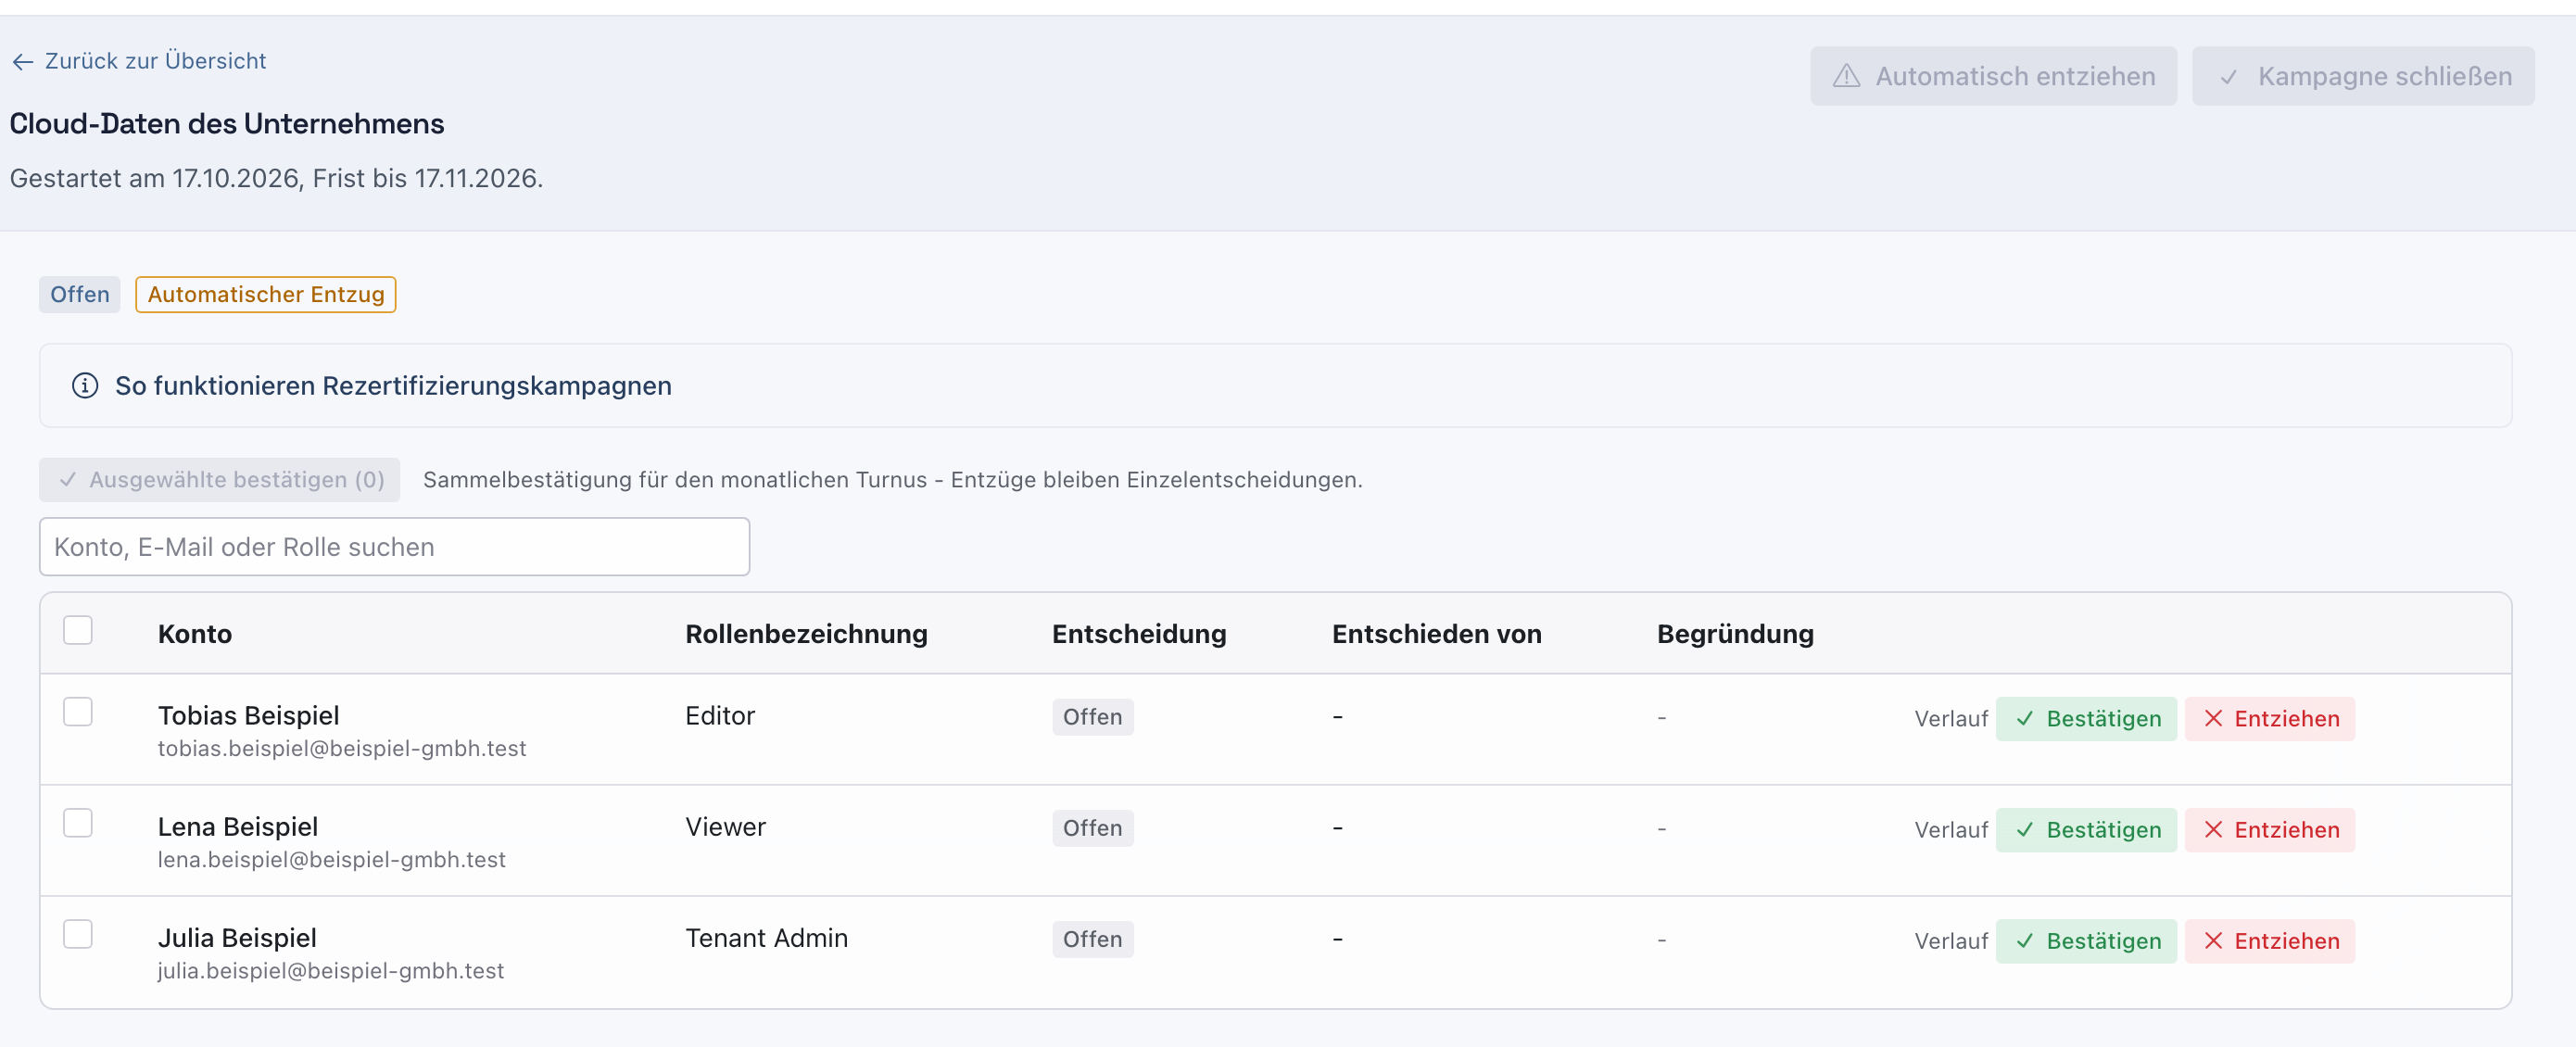2576x1047 pixels.
Task: Click the info icon beside Rezertifizierungskampagnen
Action: (85, 386)
